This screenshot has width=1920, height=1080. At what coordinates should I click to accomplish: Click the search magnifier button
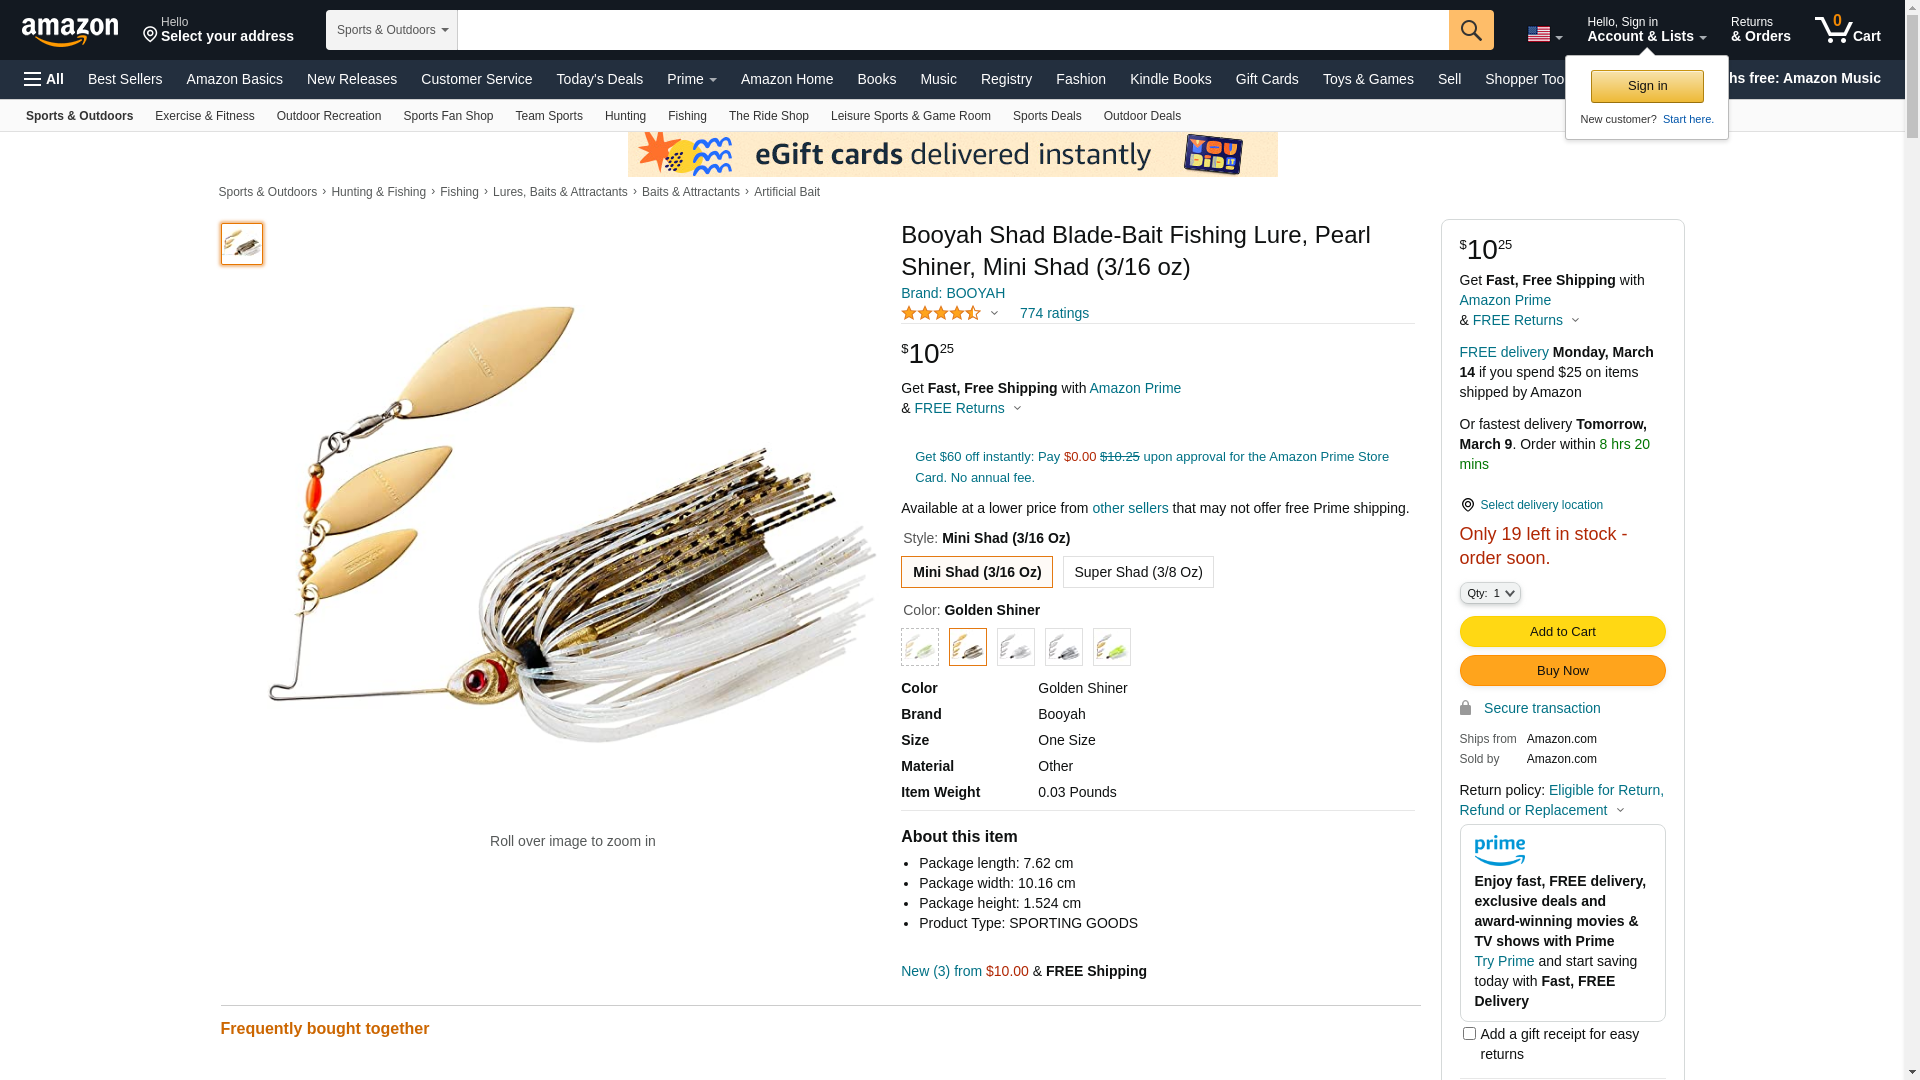1471,30
